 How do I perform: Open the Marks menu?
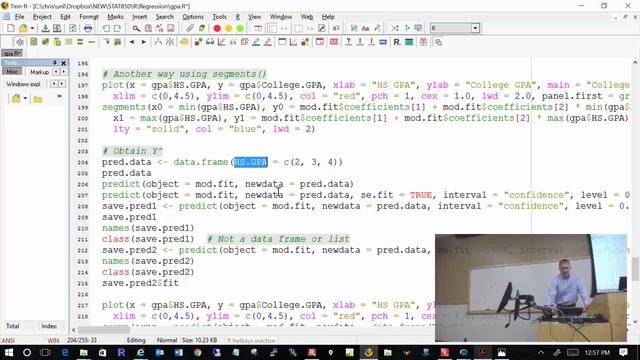(116, 17)
